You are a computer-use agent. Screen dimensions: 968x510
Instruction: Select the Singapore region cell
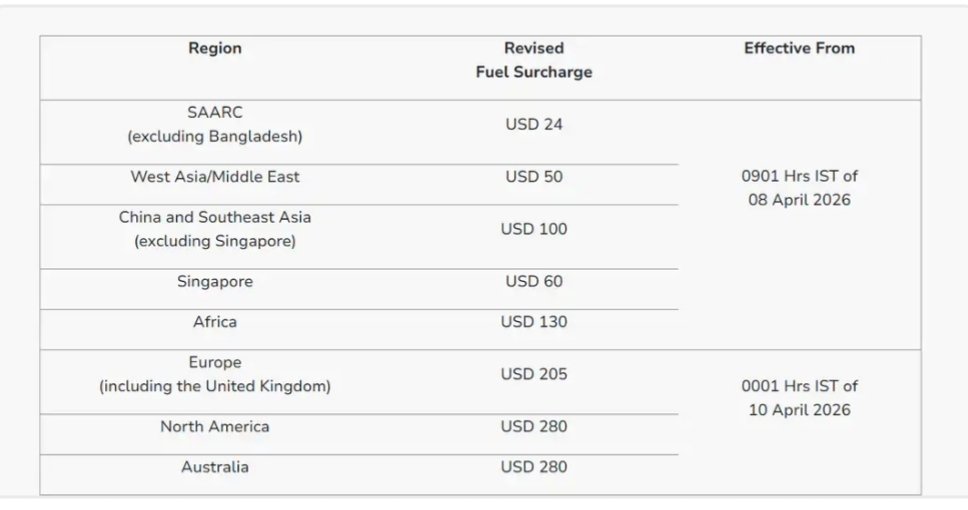click(x=215, y=282)
